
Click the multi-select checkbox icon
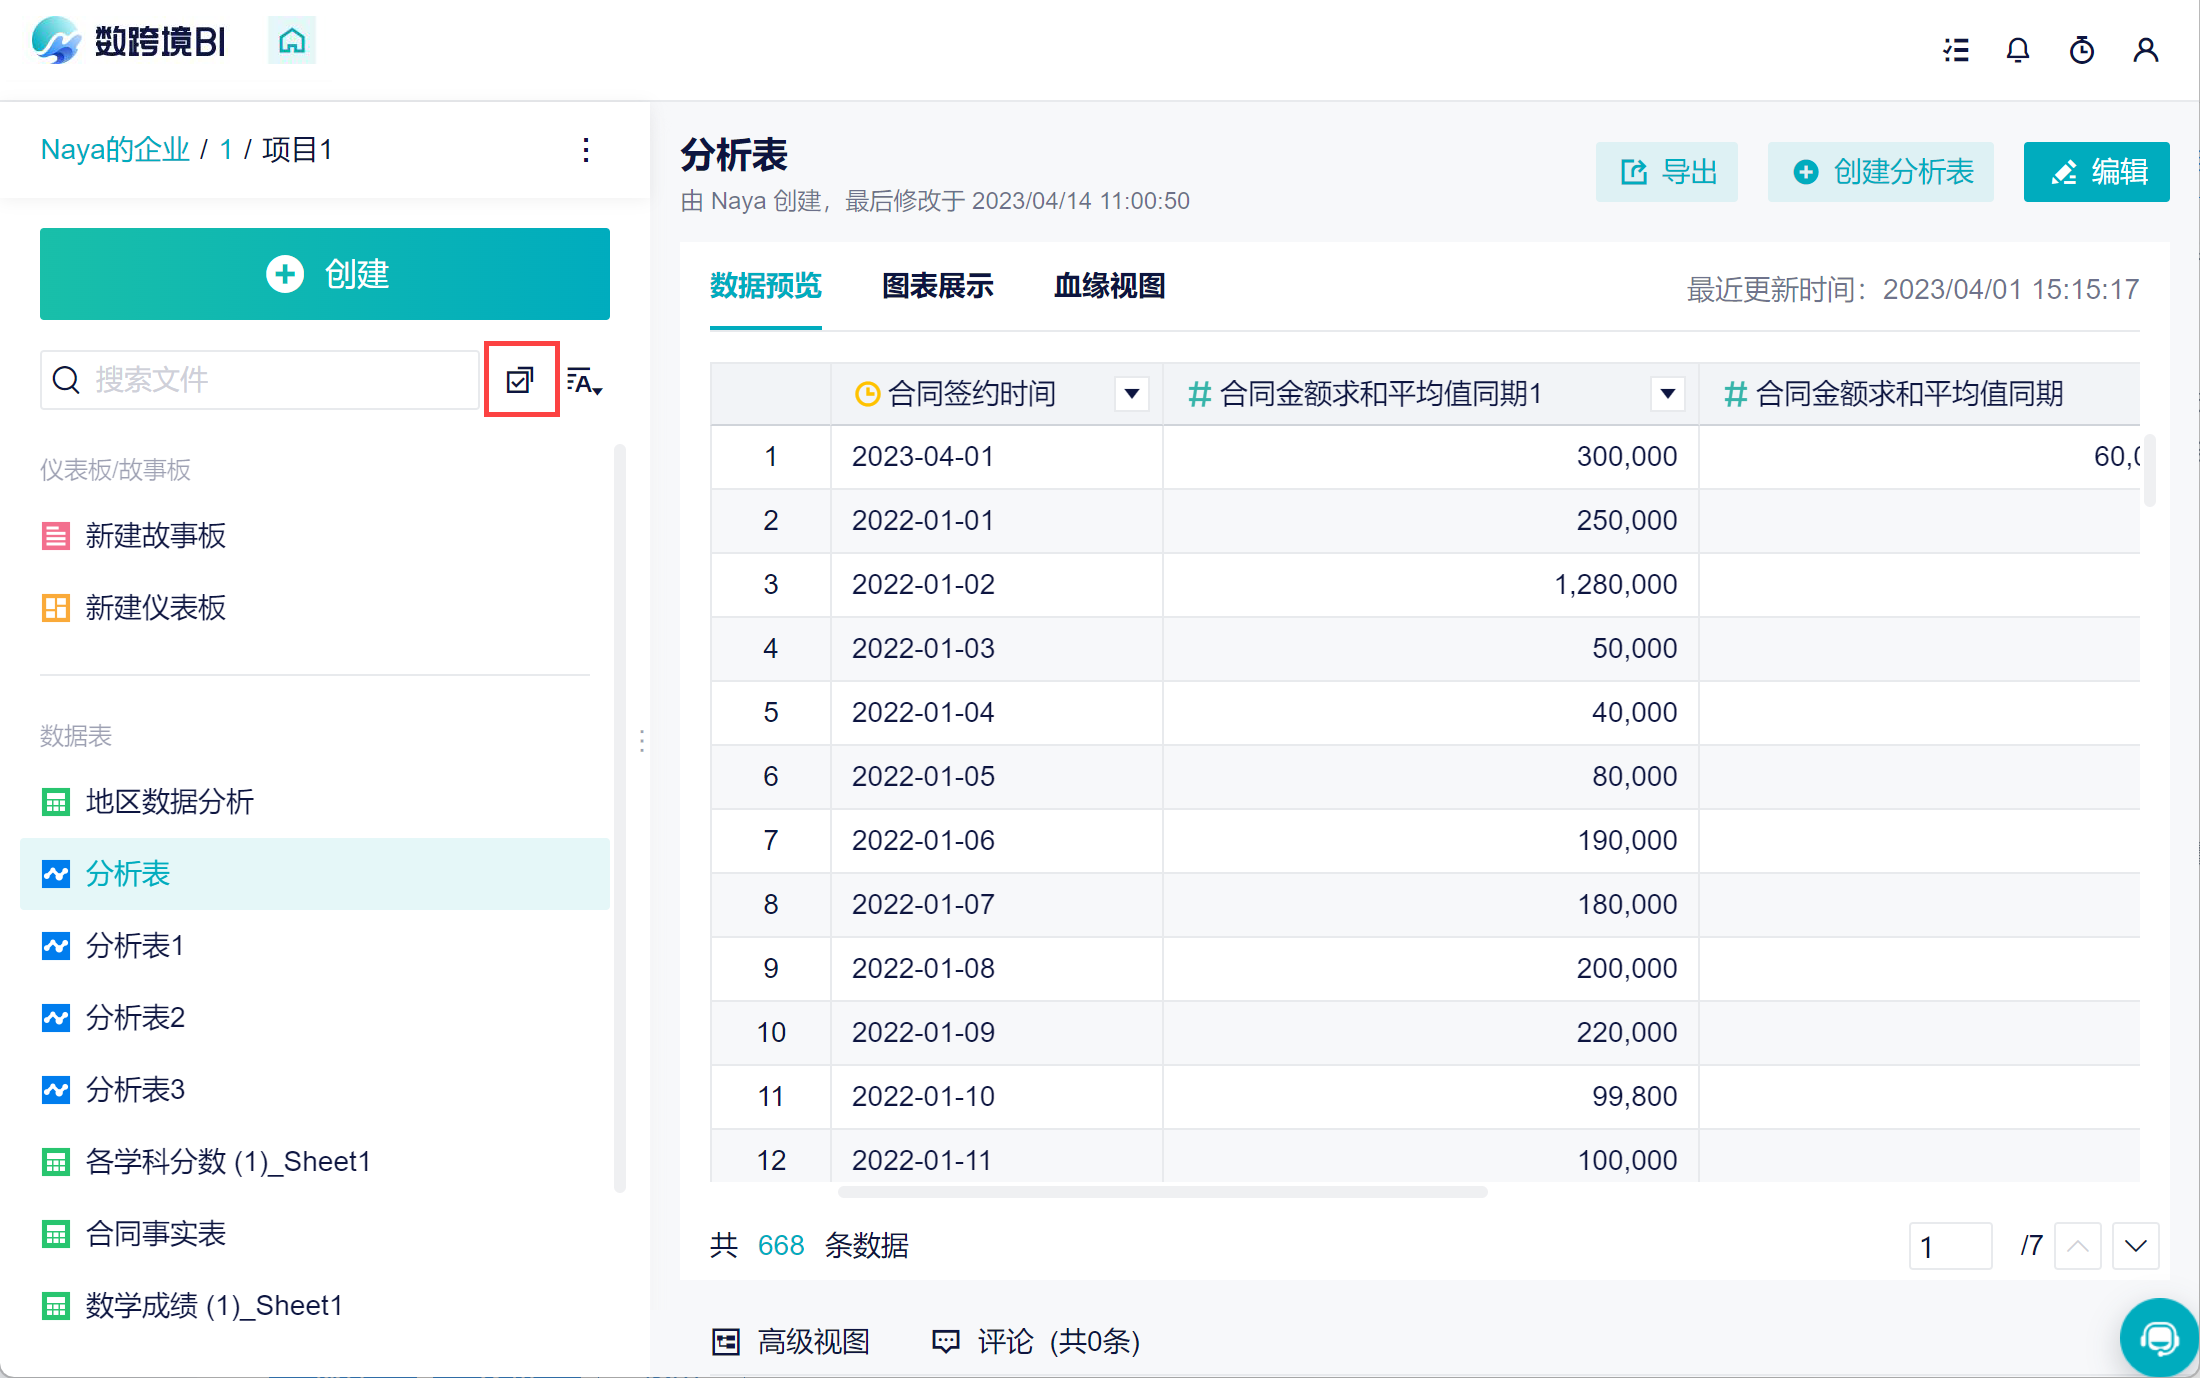pyautogui.click(x=520, y=380)
